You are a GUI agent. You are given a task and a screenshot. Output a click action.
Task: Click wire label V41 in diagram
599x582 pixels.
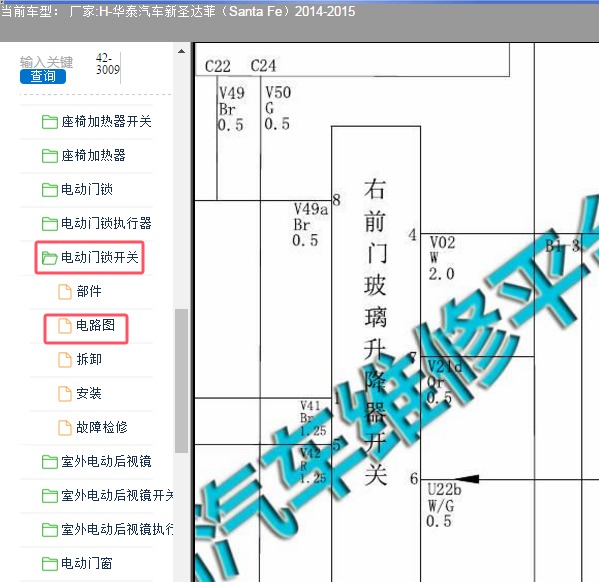tap(310, 405)
